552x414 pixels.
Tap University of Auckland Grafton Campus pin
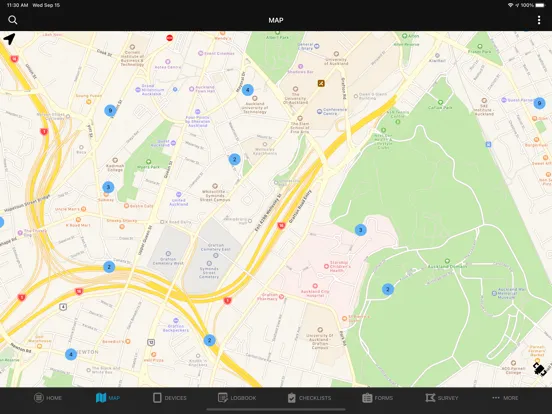pos(320,330)
